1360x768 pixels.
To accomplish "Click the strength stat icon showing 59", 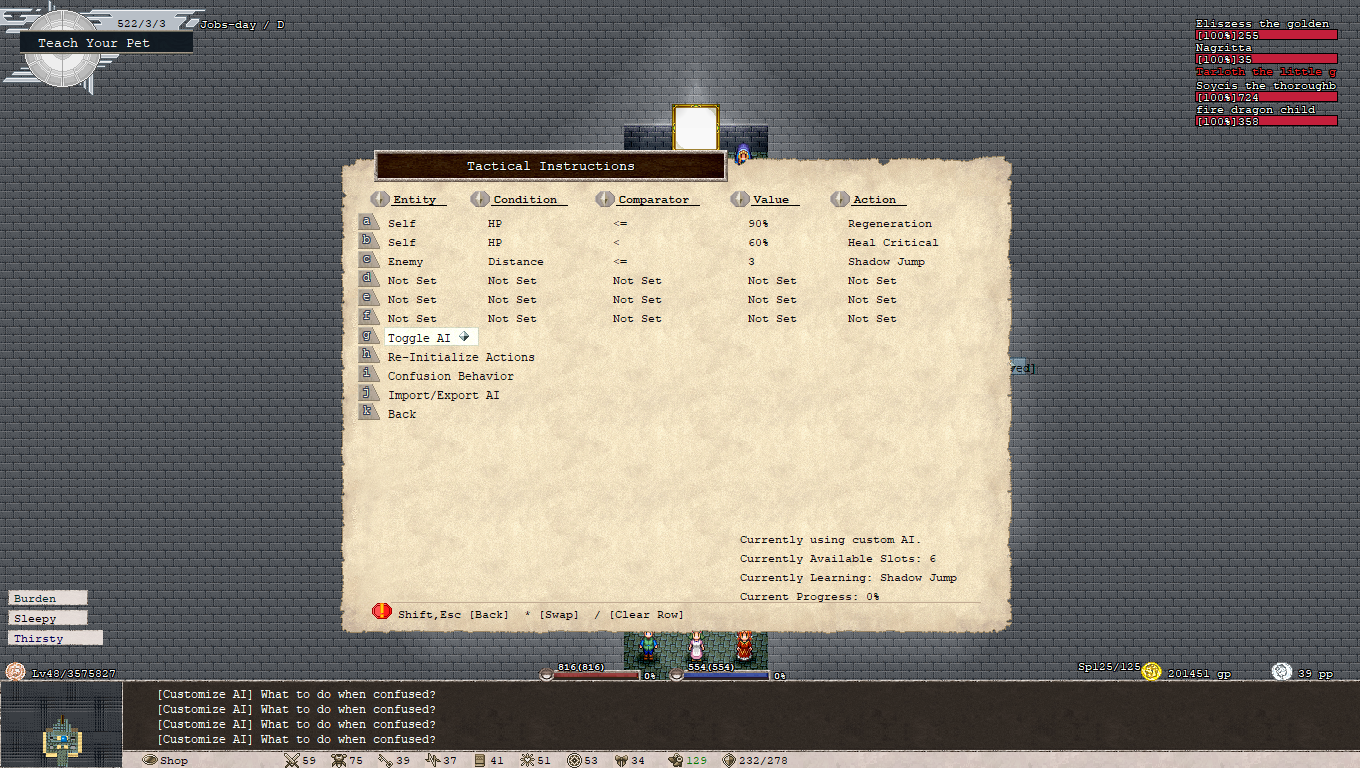I will click(x=292, y=760).
